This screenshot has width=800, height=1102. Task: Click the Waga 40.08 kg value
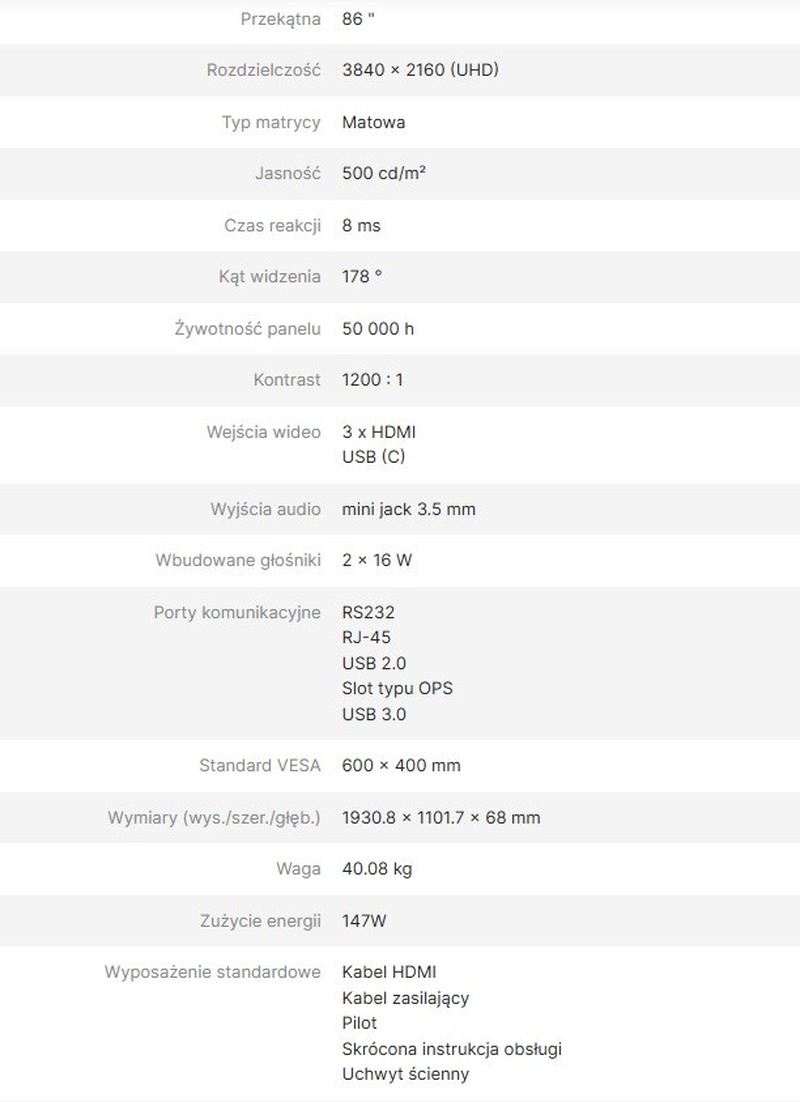[x=377, y=869]
